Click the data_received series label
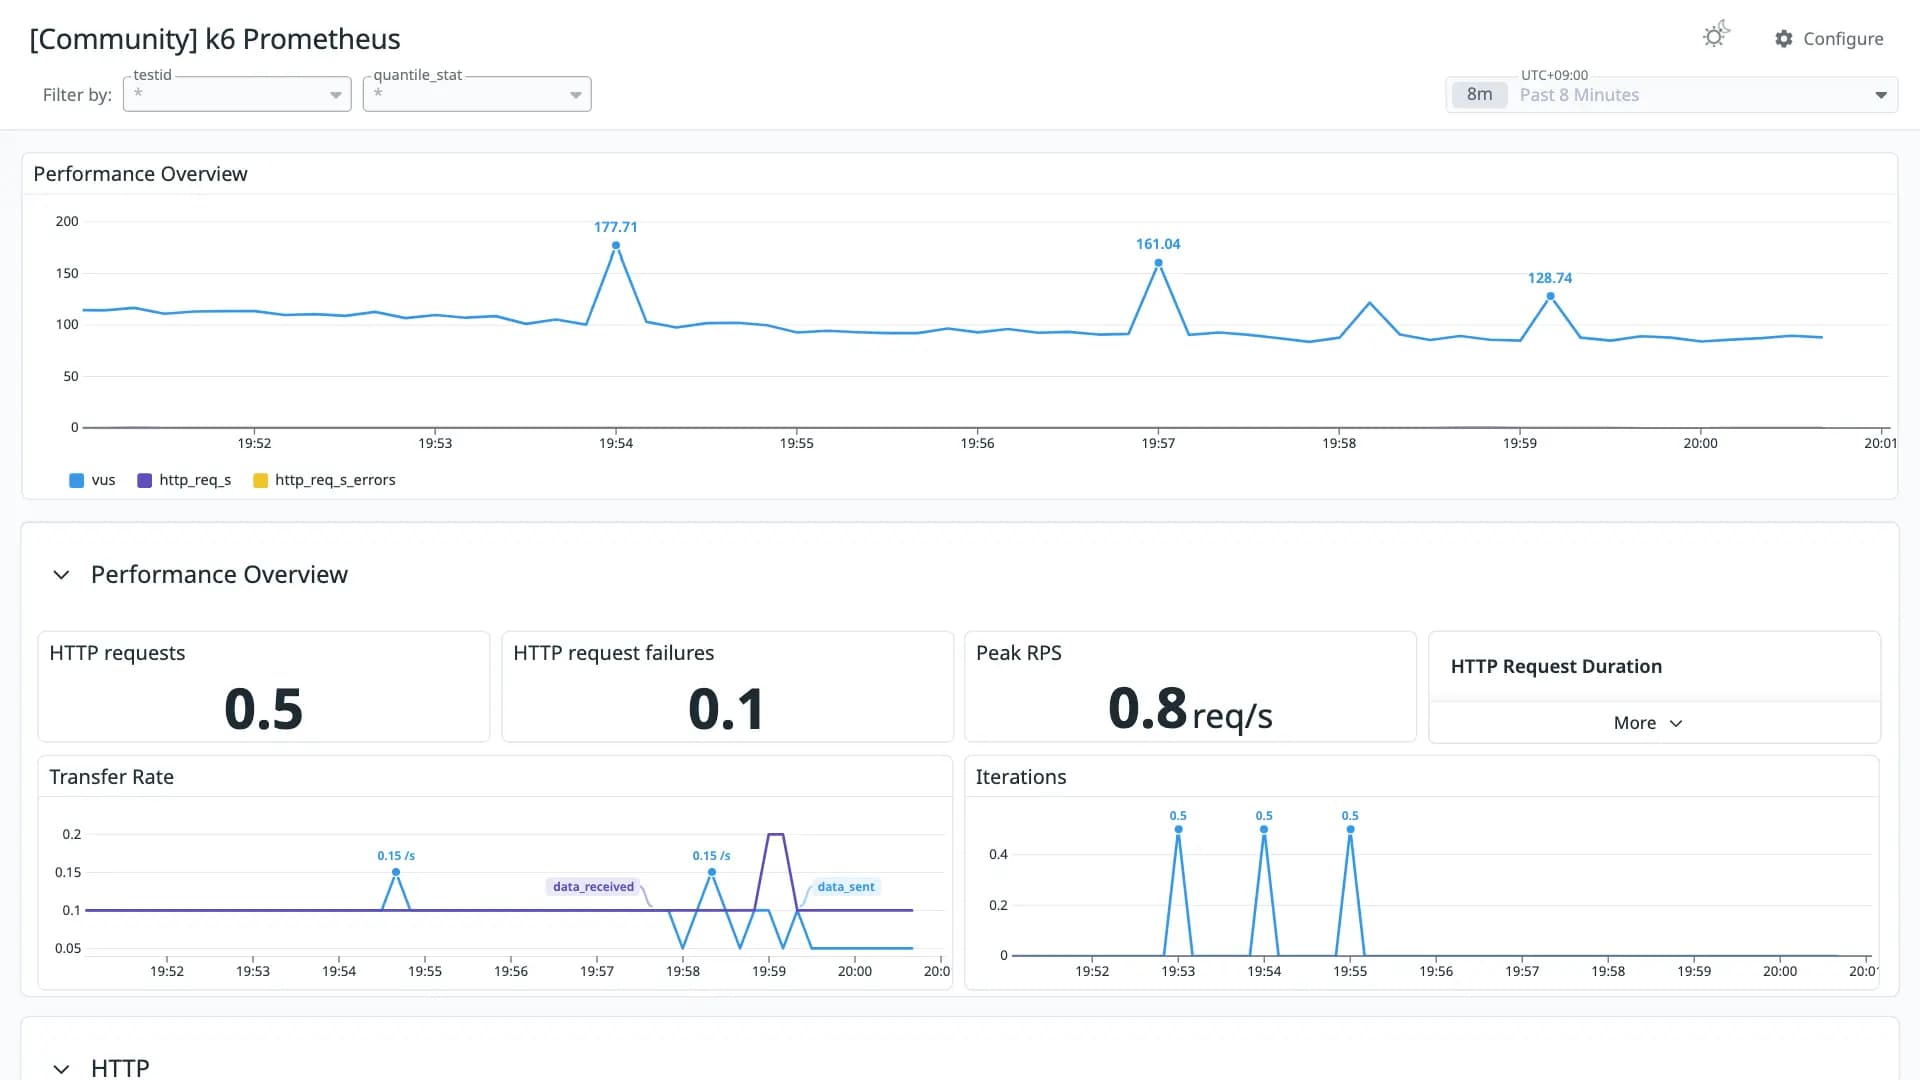Viewport: 1920px width, 1080px height. click(x=593, y=887)
